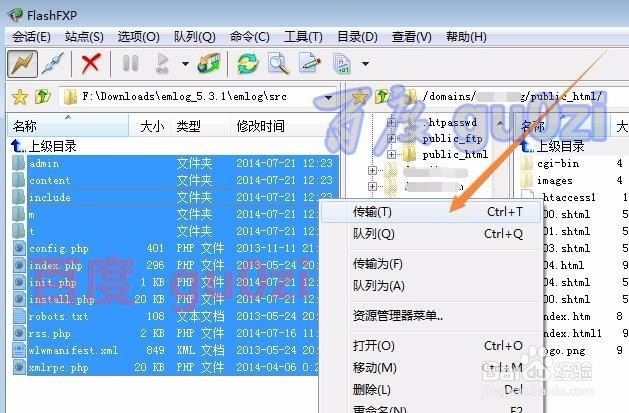629x413 pixels.
Task: Sort local list by 修改时间 column header
Action: 285,126
